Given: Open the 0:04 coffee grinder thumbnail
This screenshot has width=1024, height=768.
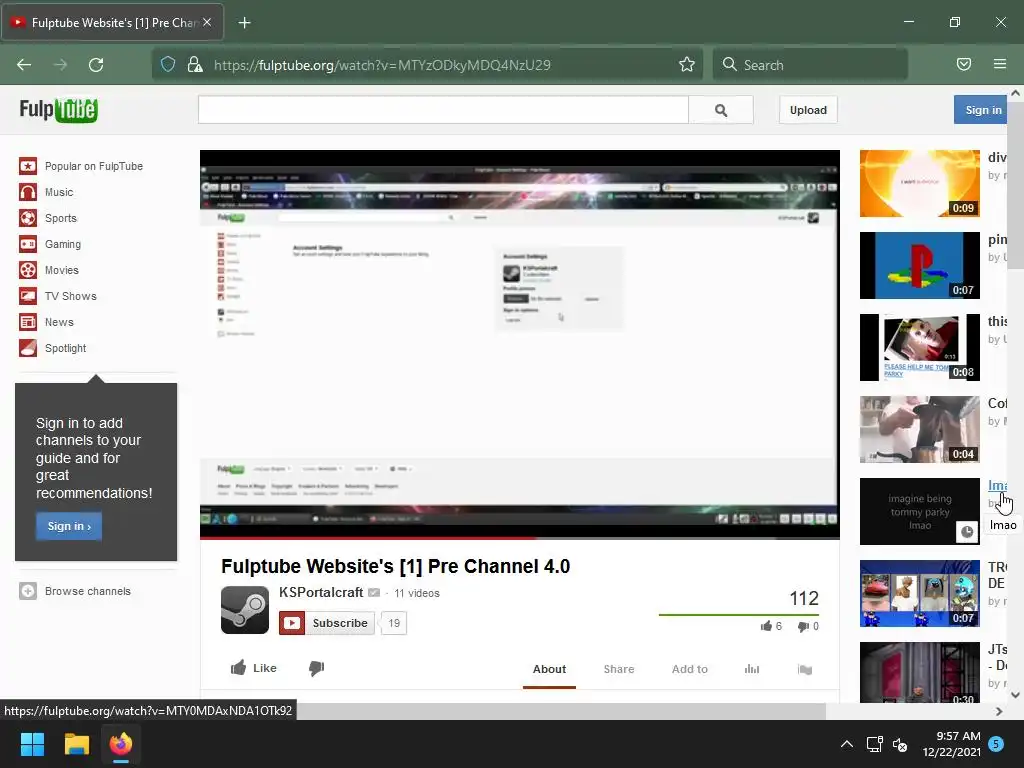Looking at the screenshot, I should point(920,429).
